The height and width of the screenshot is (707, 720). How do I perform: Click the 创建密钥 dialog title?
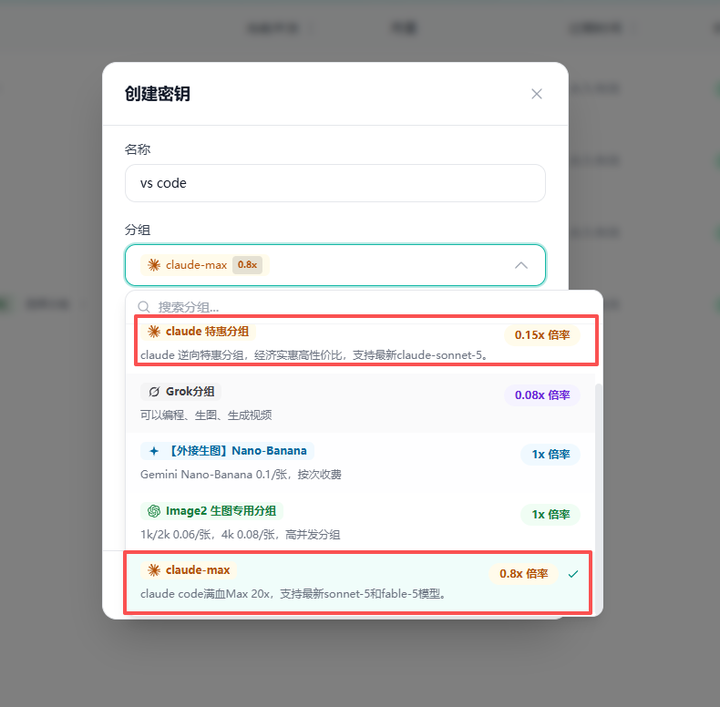coord(158,94)
